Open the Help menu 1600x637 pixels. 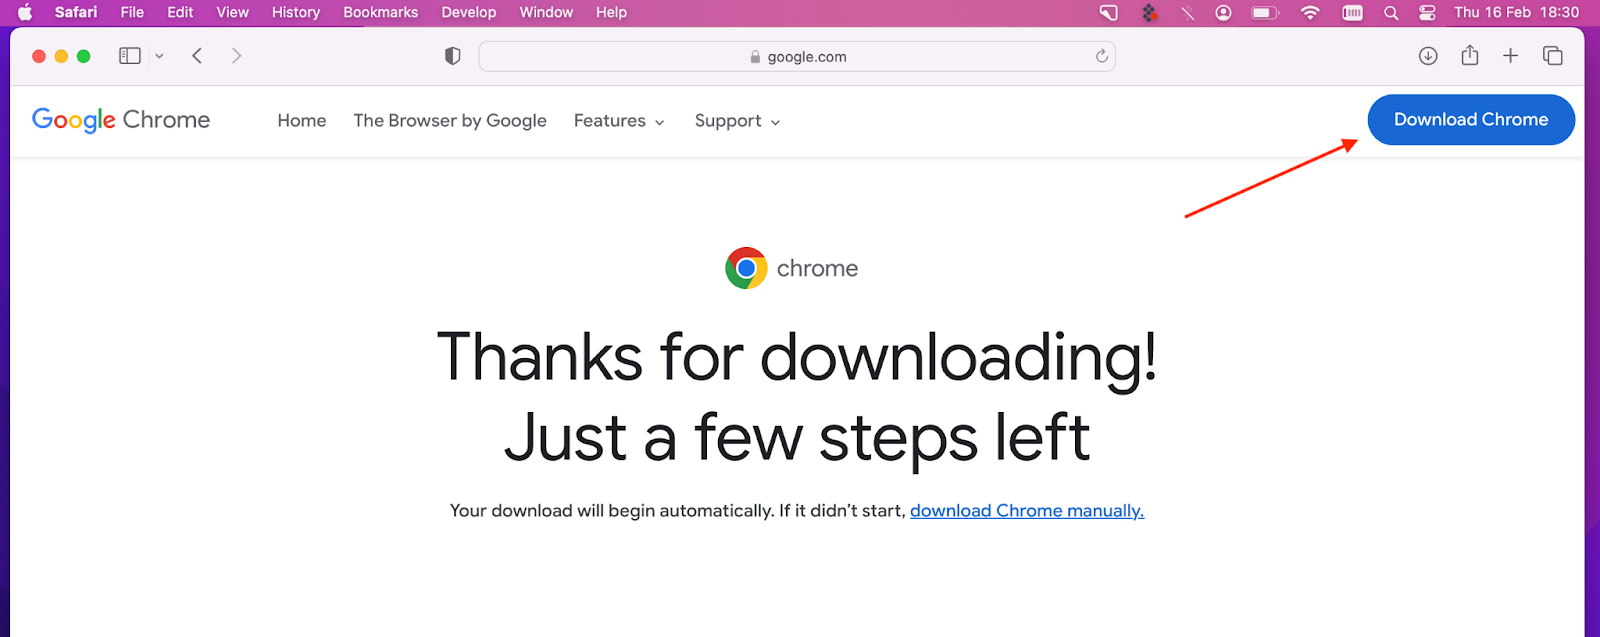[x=612, y=12]
